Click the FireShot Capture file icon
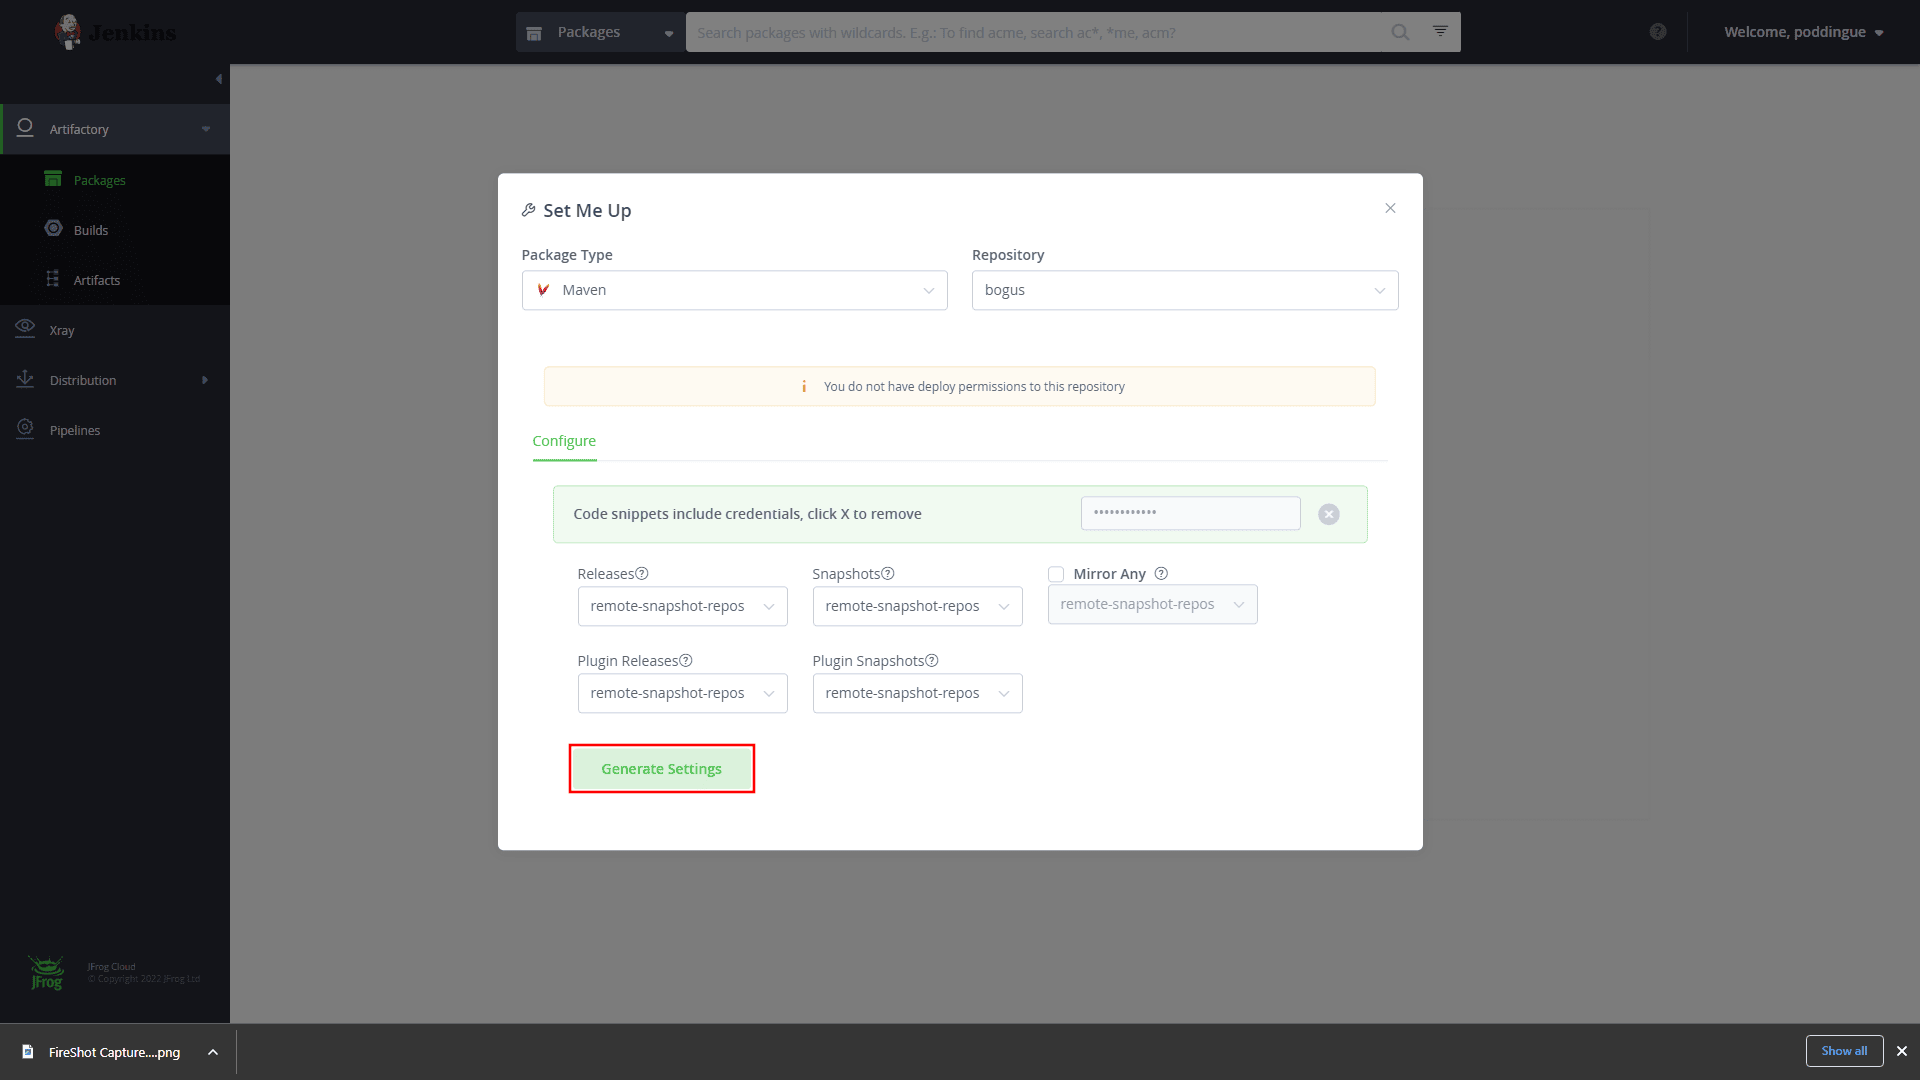Viewport: 1920px width, 1080px height. point(28,1052)
